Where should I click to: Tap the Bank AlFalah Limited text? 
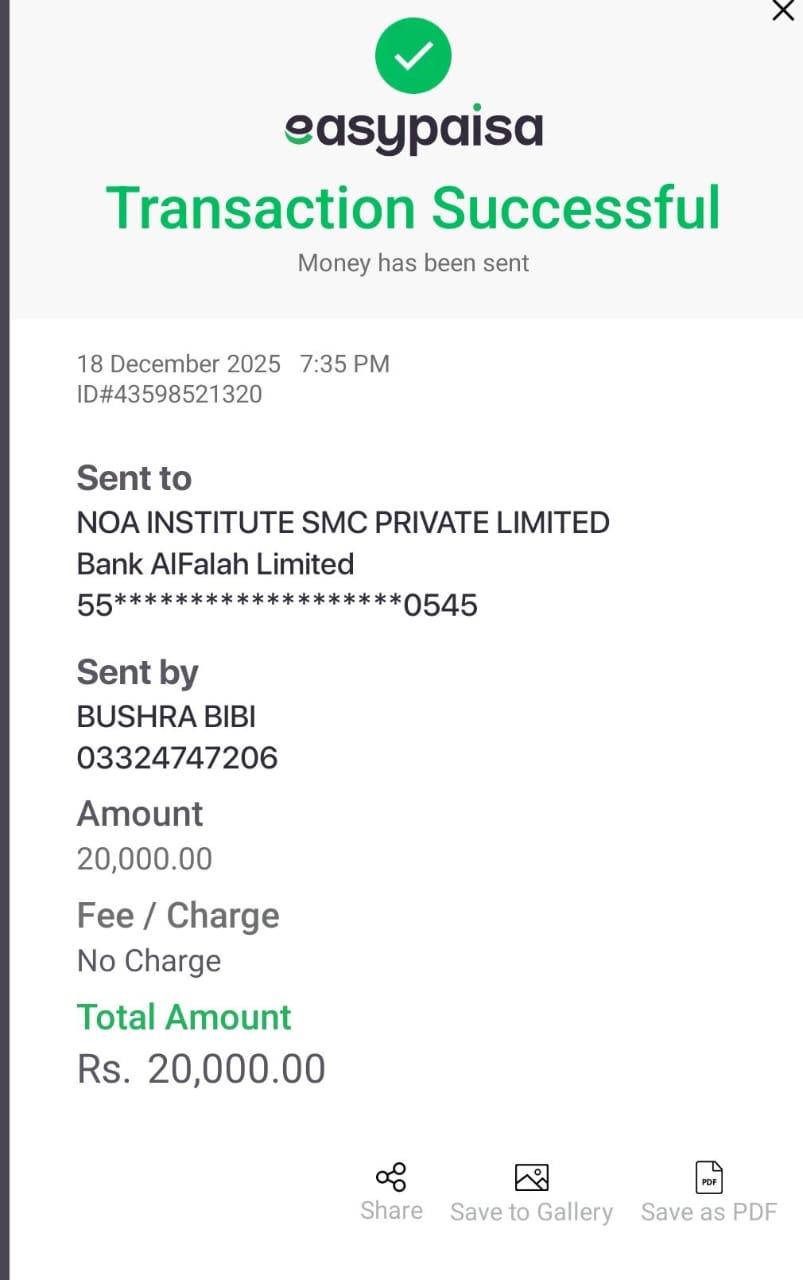215,564
